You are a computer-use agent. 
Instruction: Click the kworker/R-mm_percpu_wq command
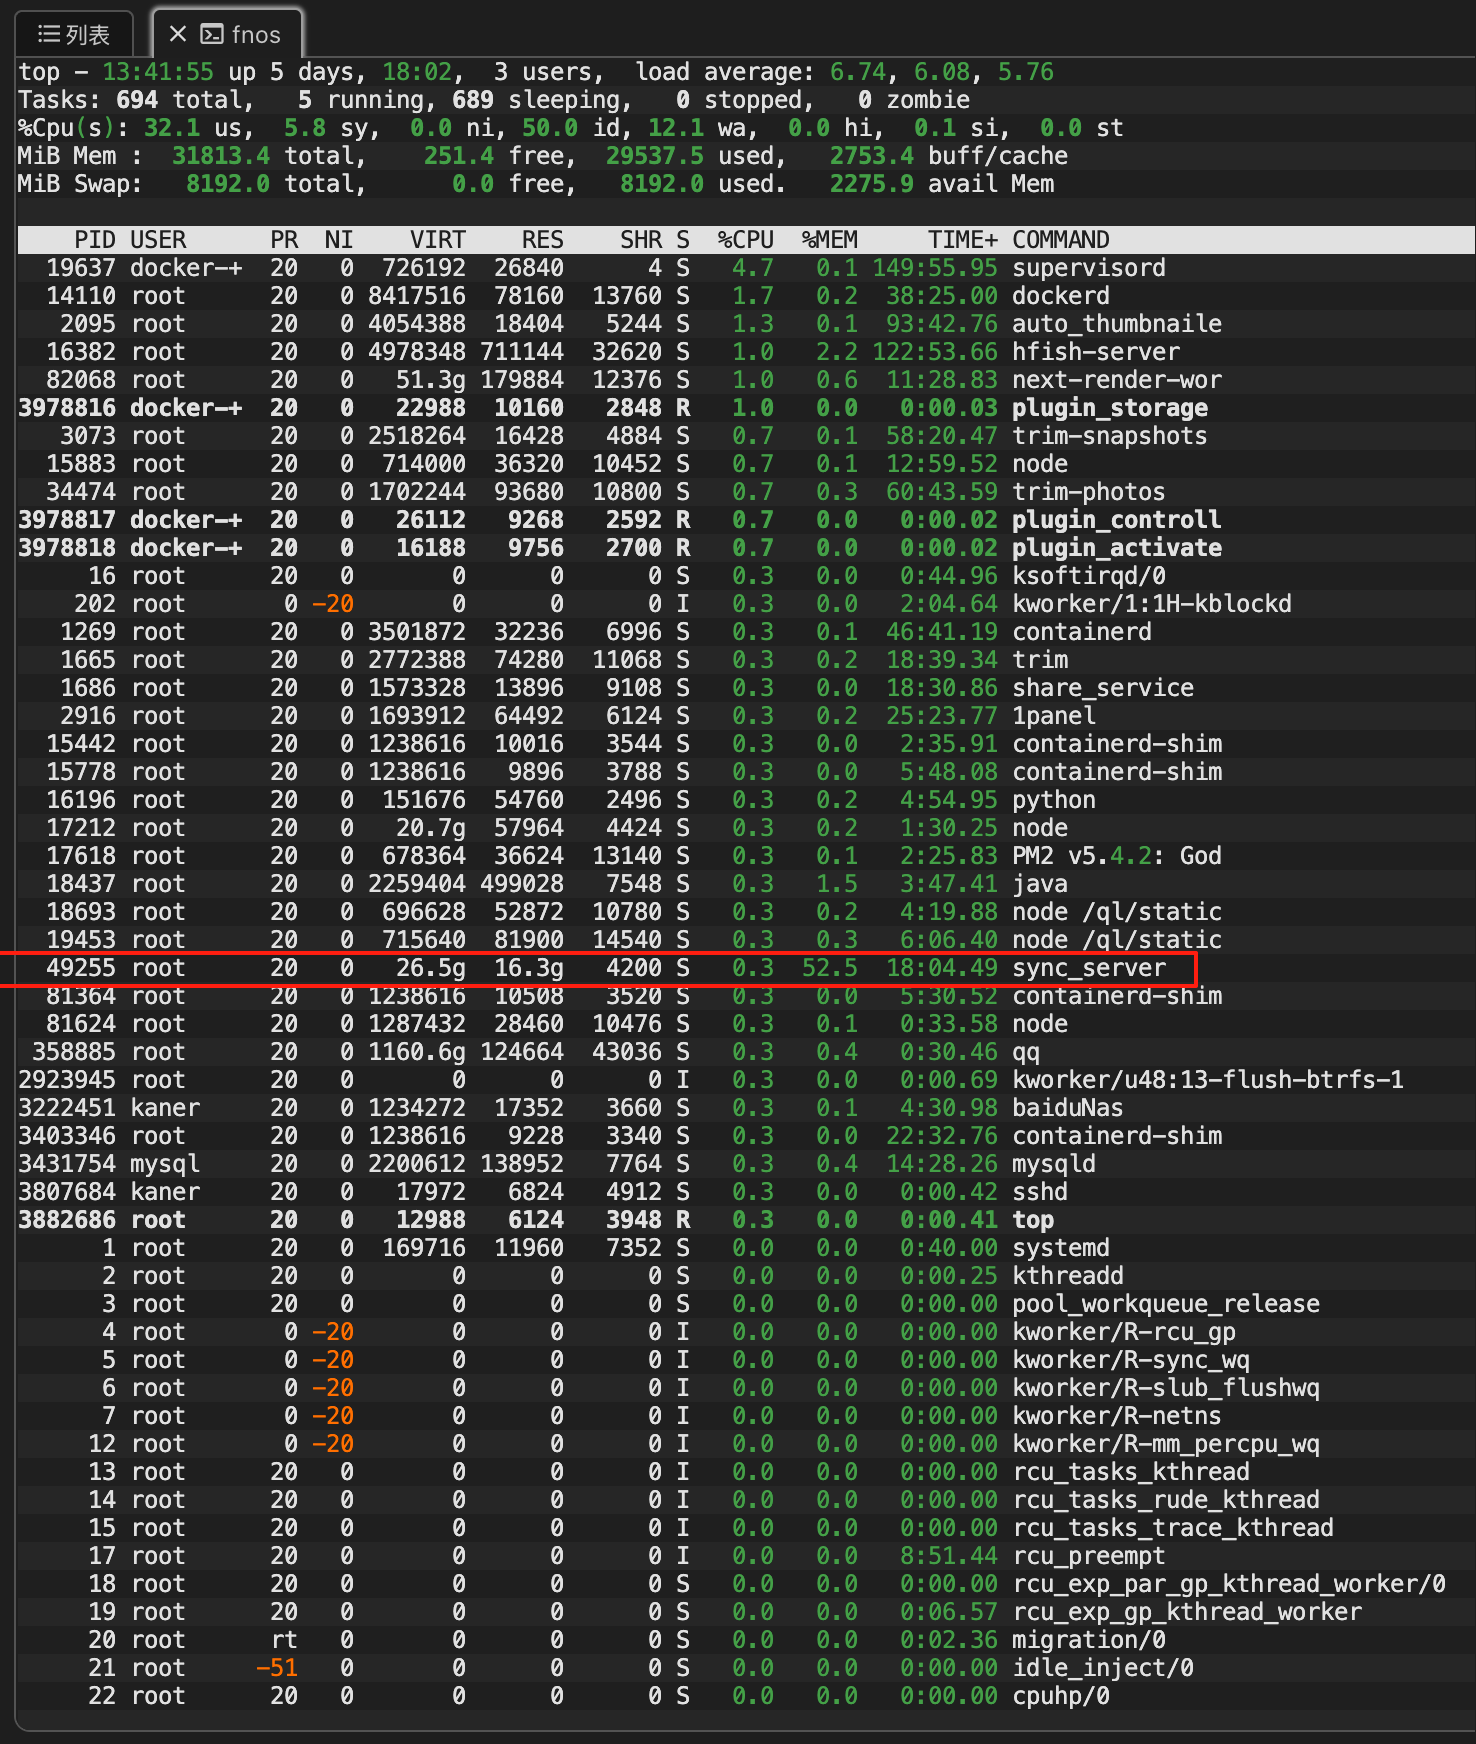[1166, 1444]
